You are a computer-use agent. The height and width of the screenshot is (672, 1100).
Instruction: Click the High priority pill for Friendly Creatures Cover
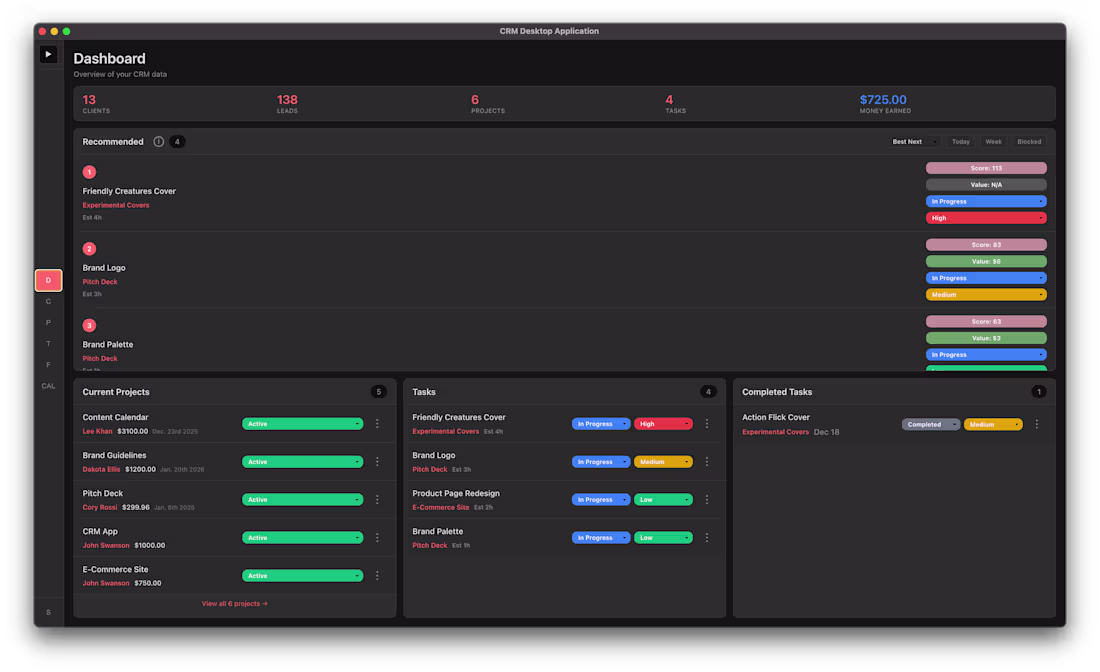(x=986, y=217)
